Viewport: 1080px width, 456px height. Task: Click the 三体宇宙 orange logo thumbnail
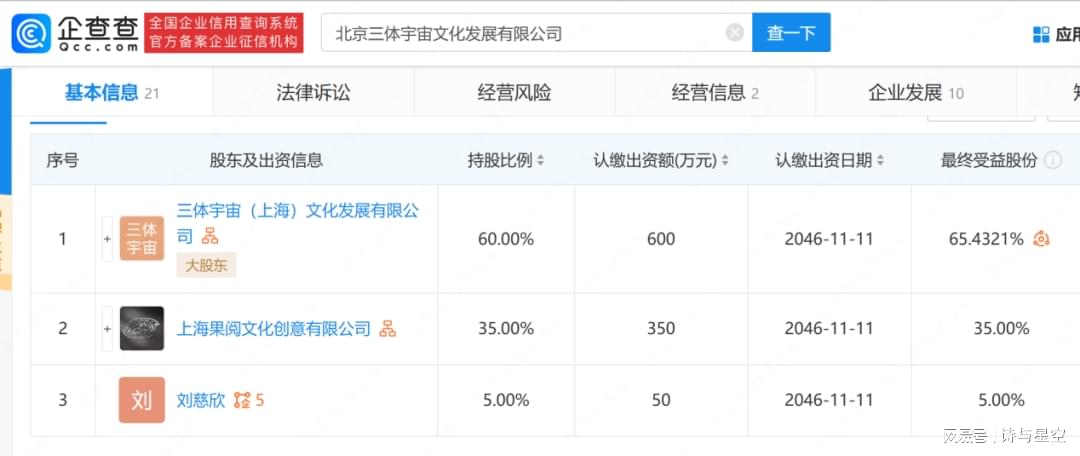(142, 238)
